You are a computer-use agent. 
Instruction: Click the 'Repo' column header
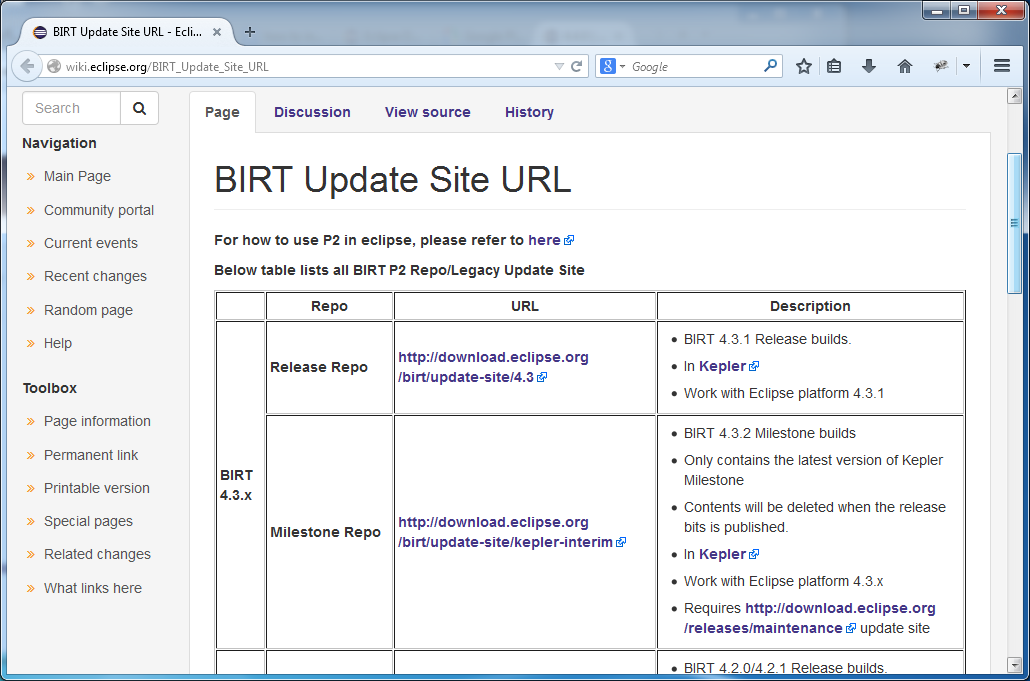[329, 306]
